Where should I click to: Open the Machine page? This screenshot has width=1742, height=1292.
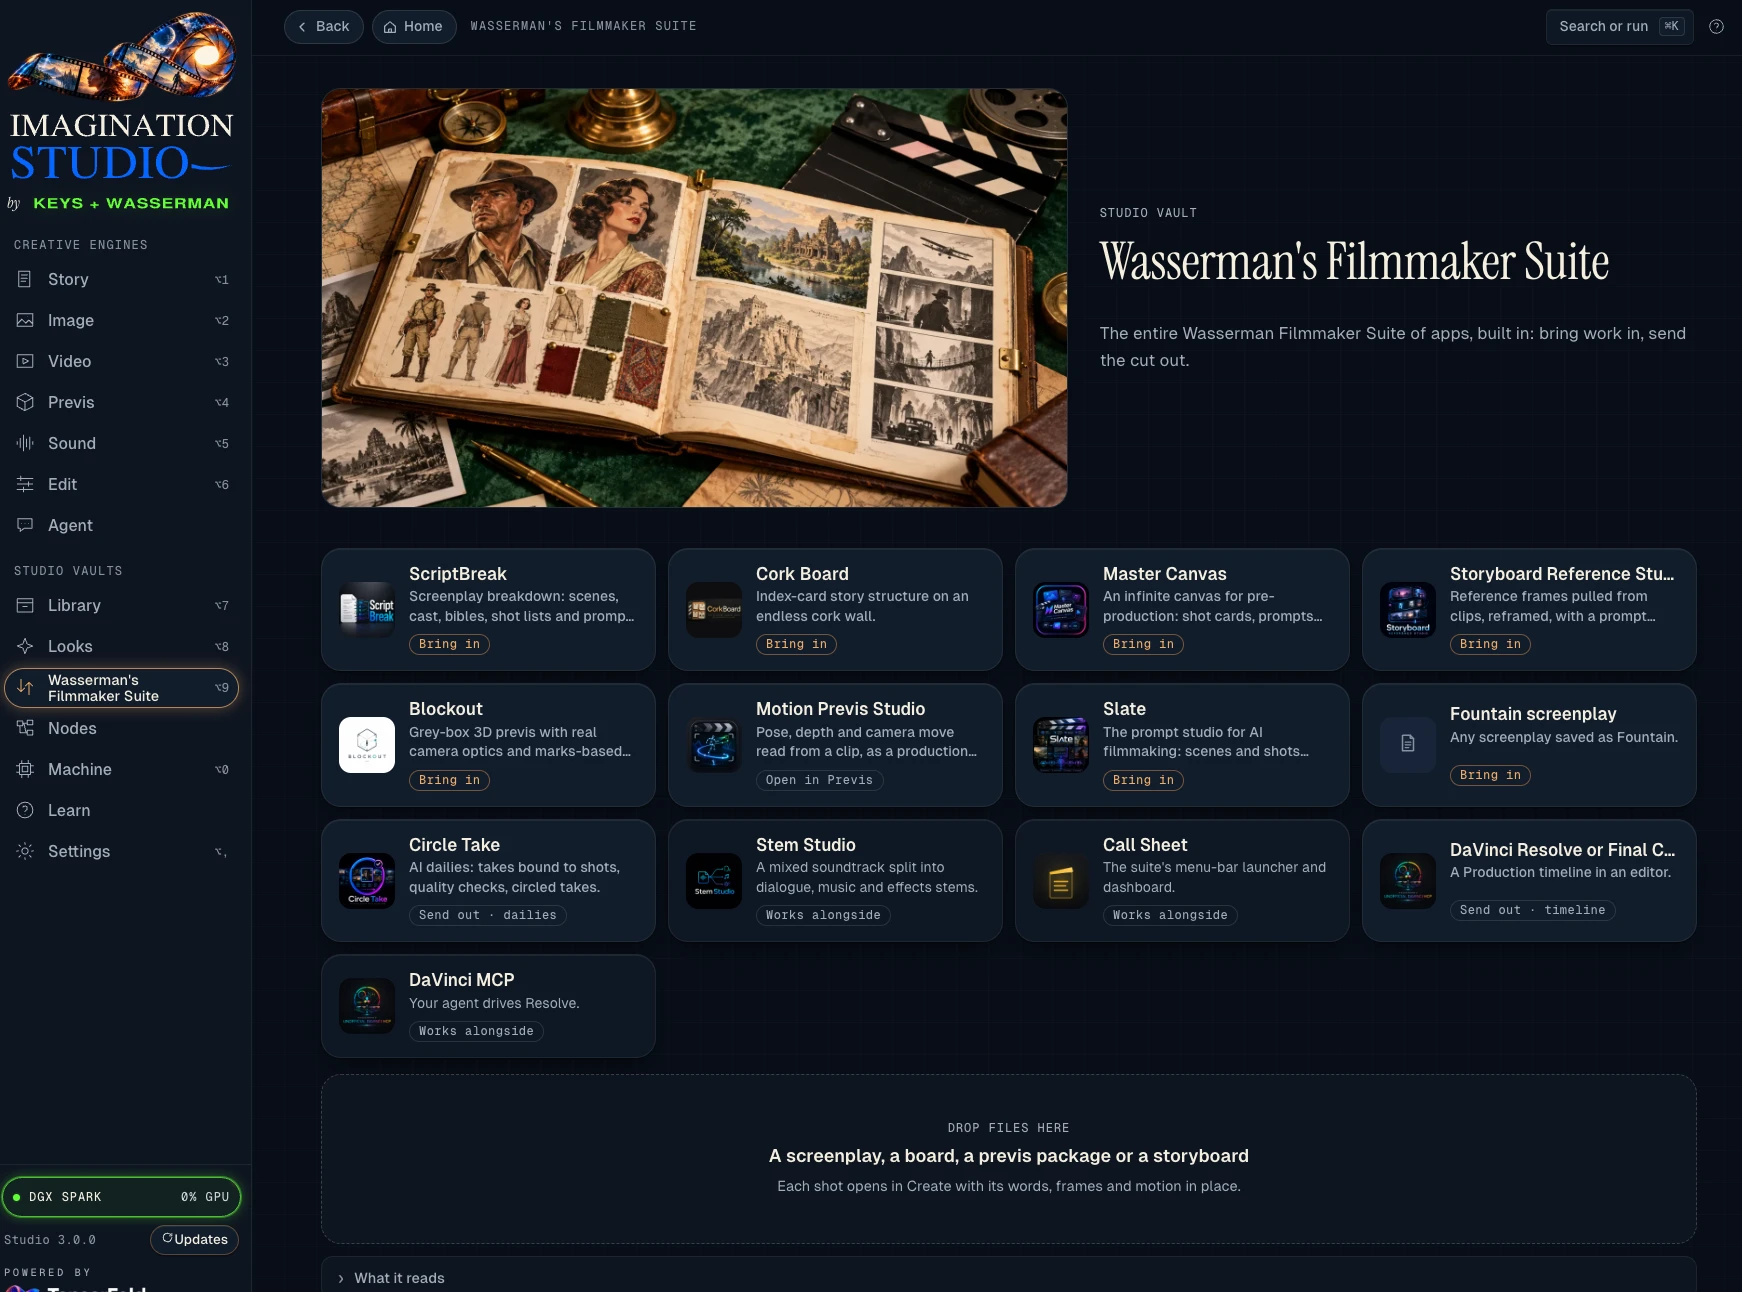(121, 770)
